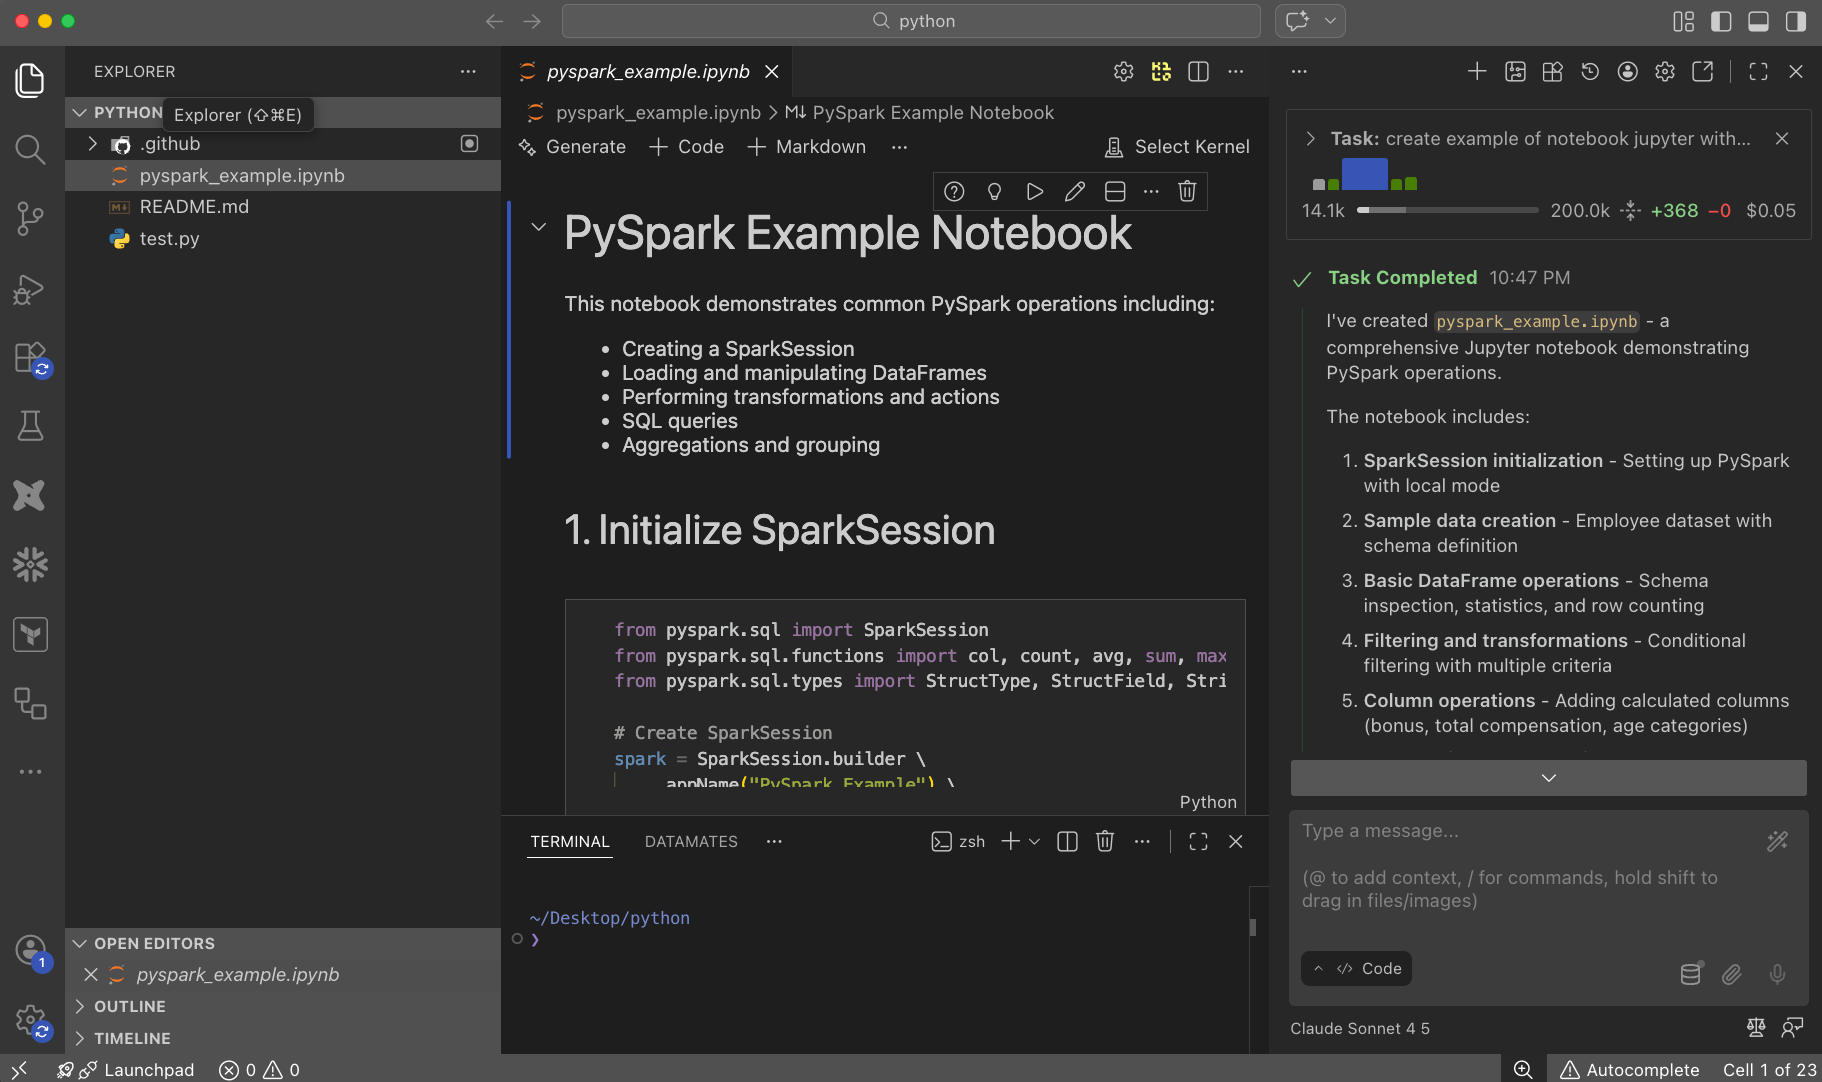This screenshot has width=1822, height=1082.
Task: Toggle the panel layout control in title bar
Action: [1760, 21]
